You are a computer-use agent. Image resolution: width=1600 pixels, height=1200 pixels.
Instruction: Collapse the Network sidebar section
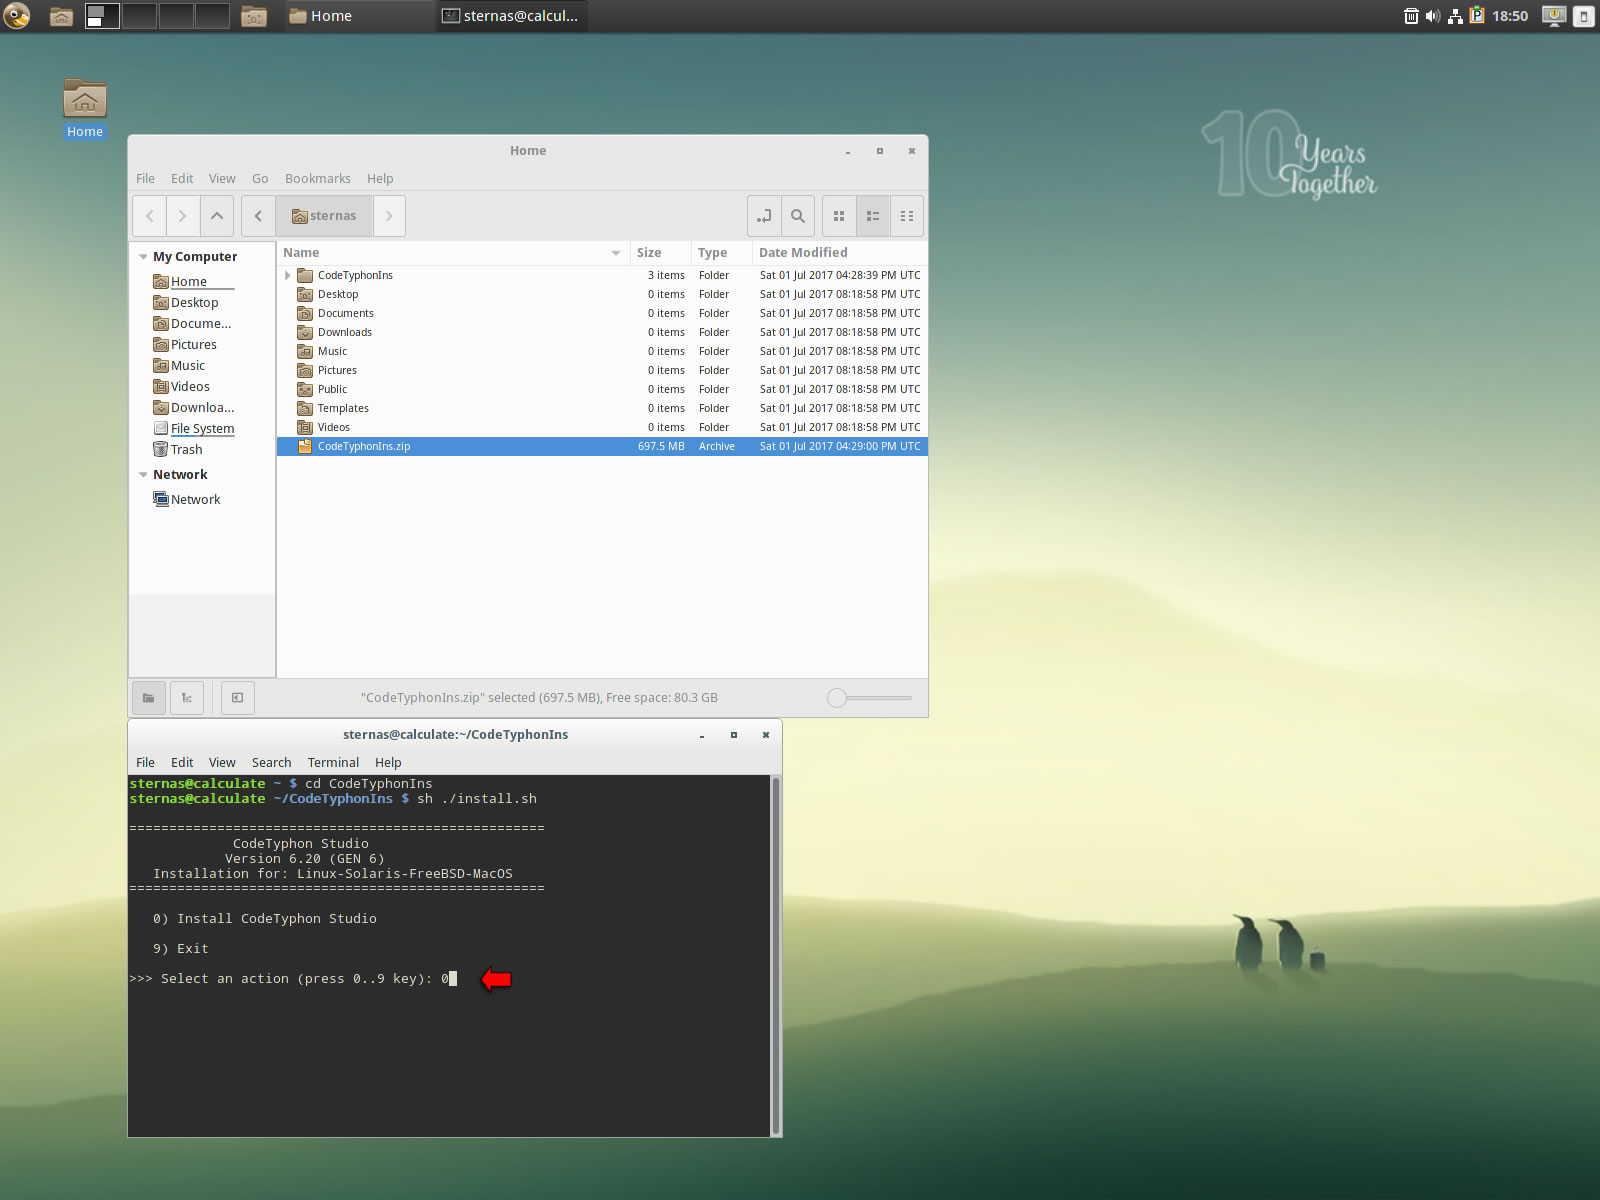click(x=143, y=475)
